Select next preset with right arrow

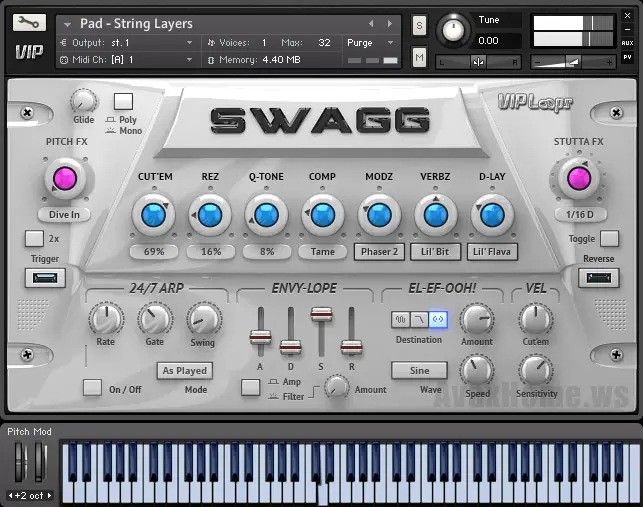coord(389,24)
